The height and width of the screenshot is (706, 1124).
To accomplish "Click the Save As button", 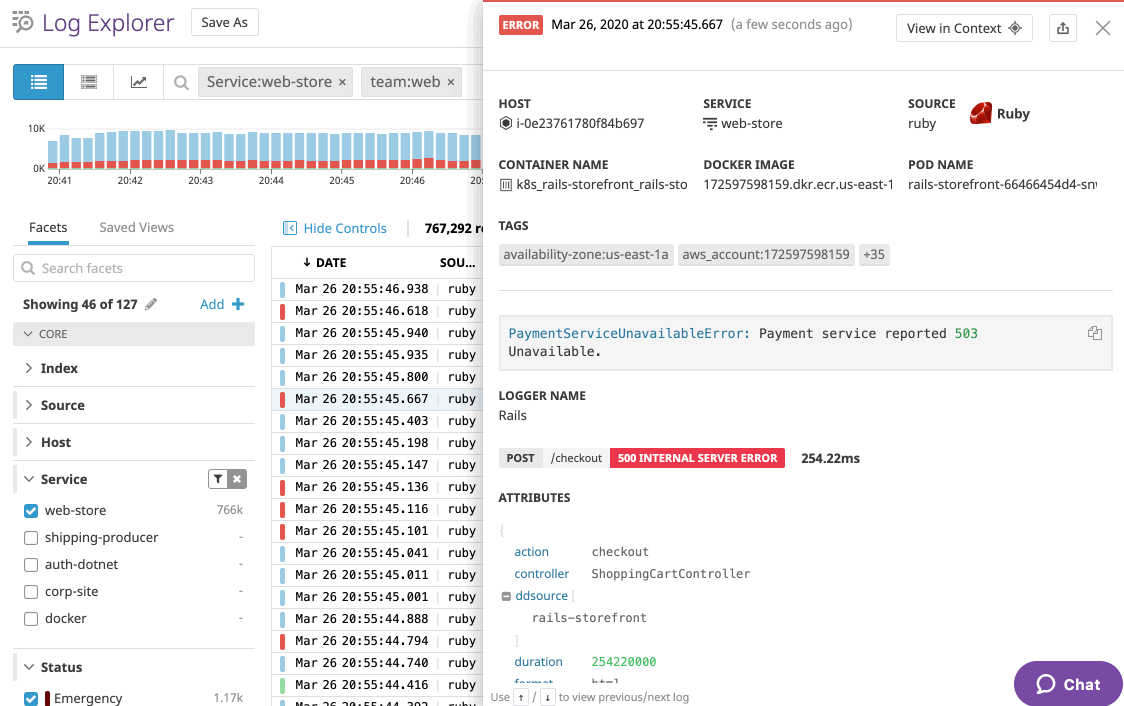I will (x=224, y=22).
